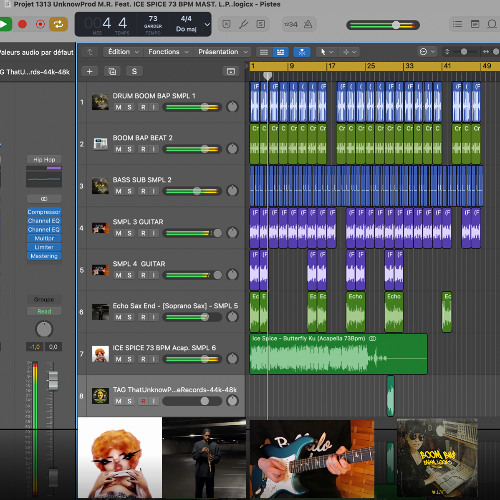Click the TAG ThatUnknowP track icon

click(x=100, y=396)
